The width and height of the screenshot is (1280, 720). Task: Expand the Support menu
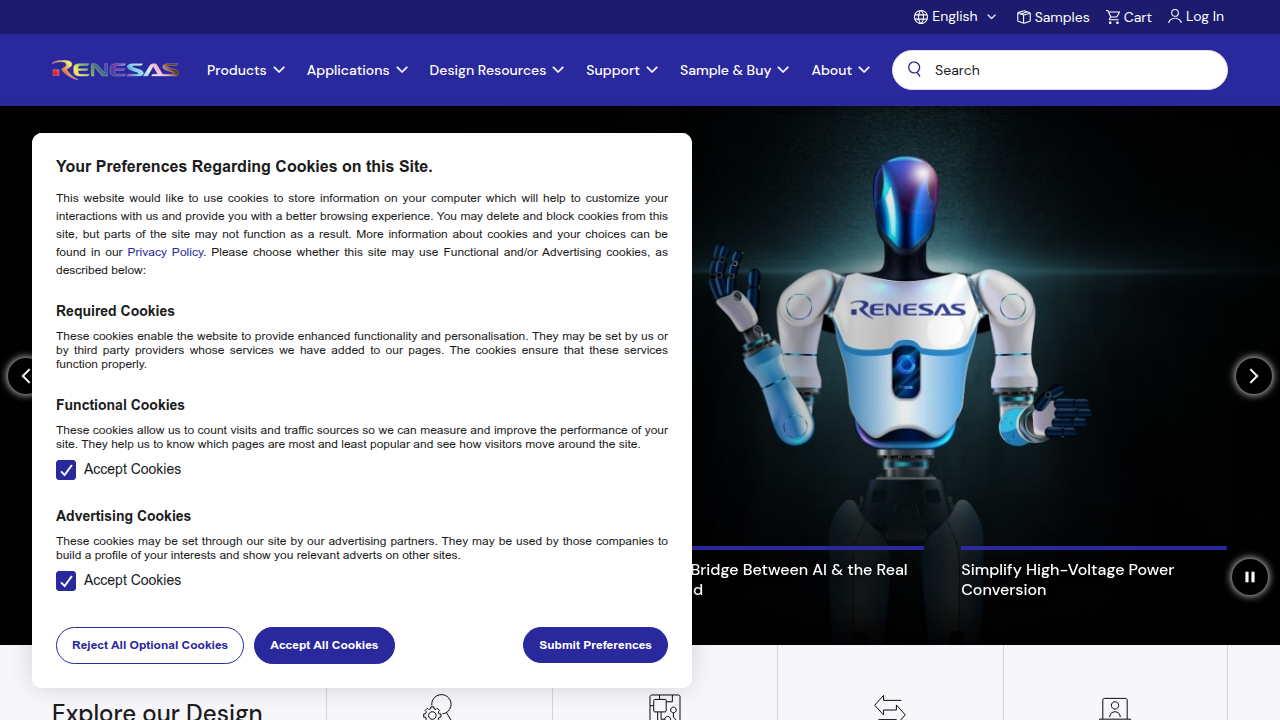[622, 70]
